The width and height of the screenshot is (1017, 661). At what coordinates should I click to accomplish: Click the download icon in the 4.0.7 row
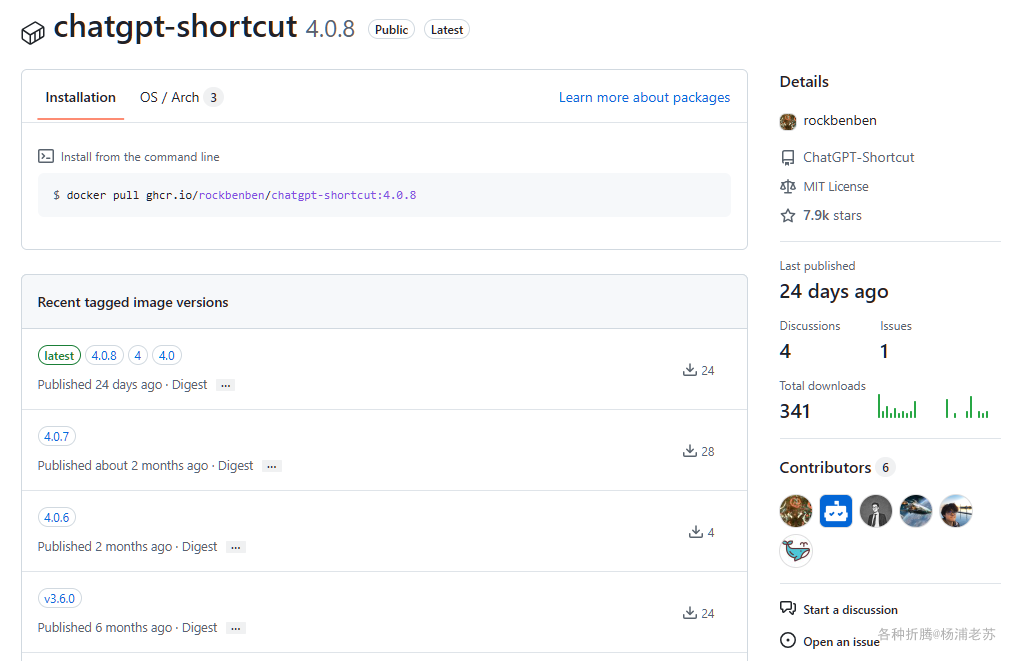(689, 451)
